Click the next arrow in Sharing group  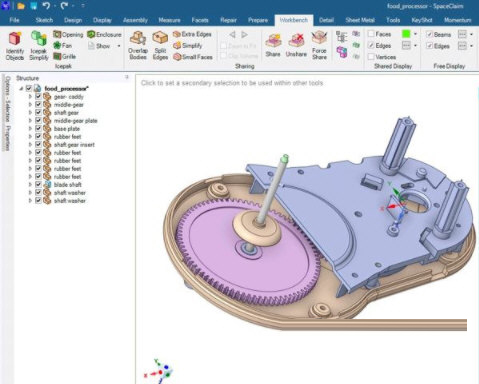244,35
